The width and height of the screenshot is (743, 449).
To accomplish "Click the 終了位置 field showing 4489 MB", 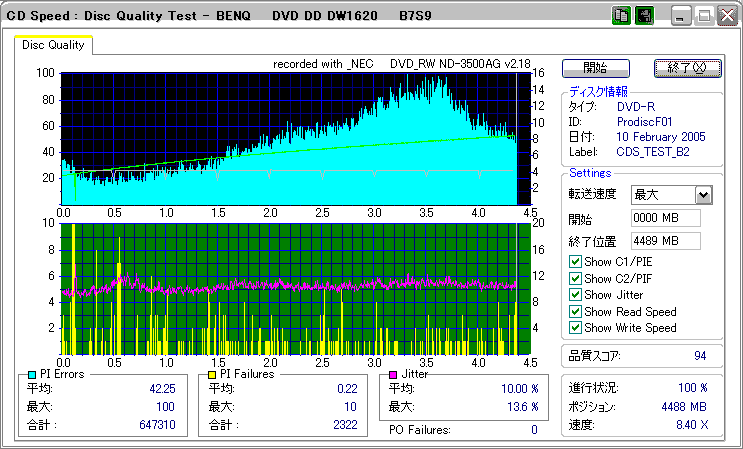I will coord(665,240).
